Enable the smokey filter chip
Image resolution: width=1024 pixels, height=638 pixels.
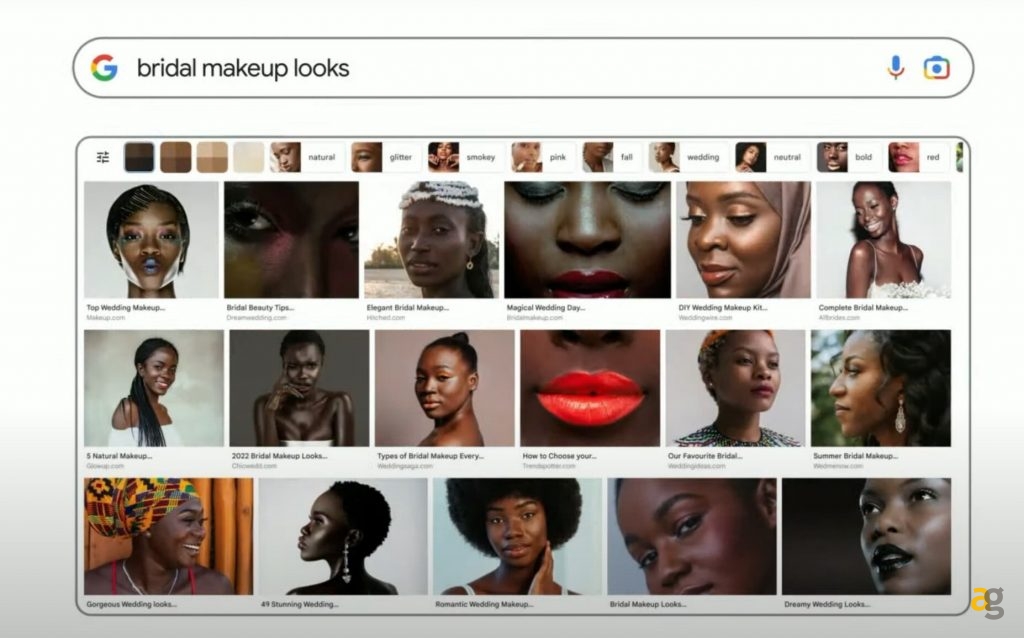pos(464,157)
